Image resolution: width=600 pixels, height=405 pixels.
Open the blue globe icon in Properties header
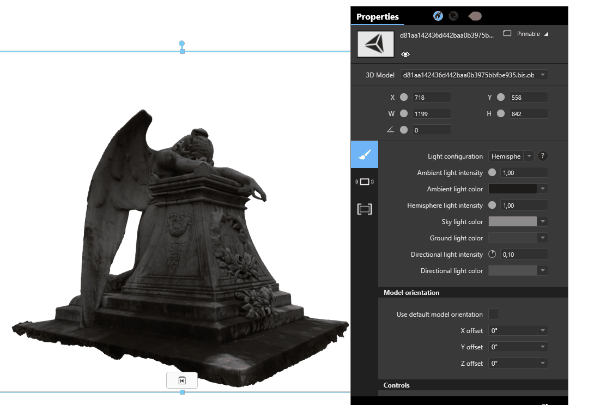click(438, 16)
